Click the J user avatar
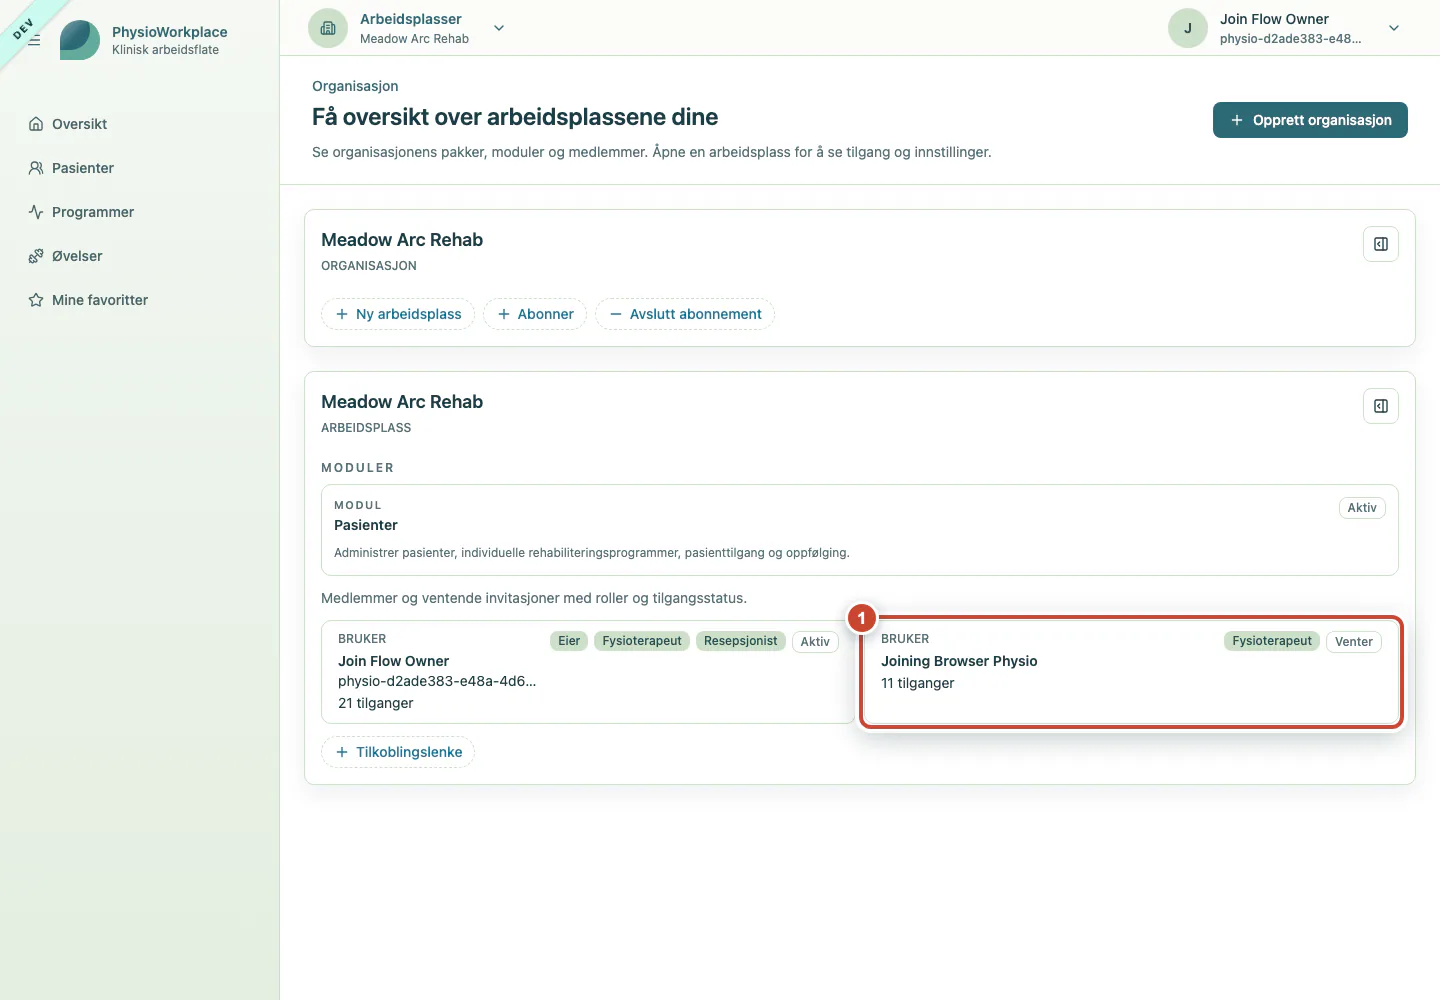This screenshot has height=1000, width=1440. tap(1188, 28)
